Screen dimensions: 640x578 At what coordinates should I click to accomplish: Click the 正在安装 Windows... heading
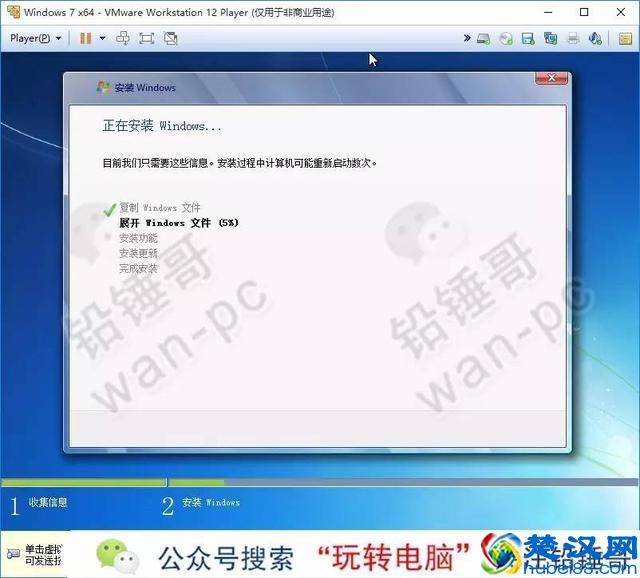point(162,126)
